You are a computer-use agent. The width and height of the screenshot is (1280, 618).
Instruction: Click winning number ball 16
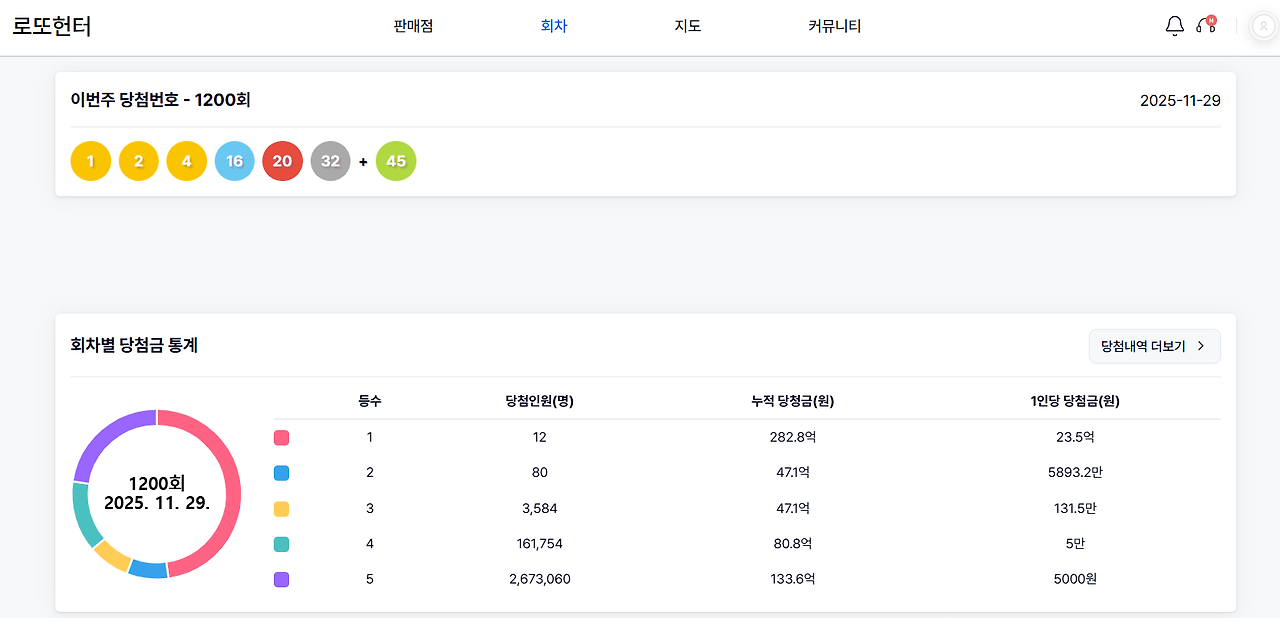pos(235,161)
